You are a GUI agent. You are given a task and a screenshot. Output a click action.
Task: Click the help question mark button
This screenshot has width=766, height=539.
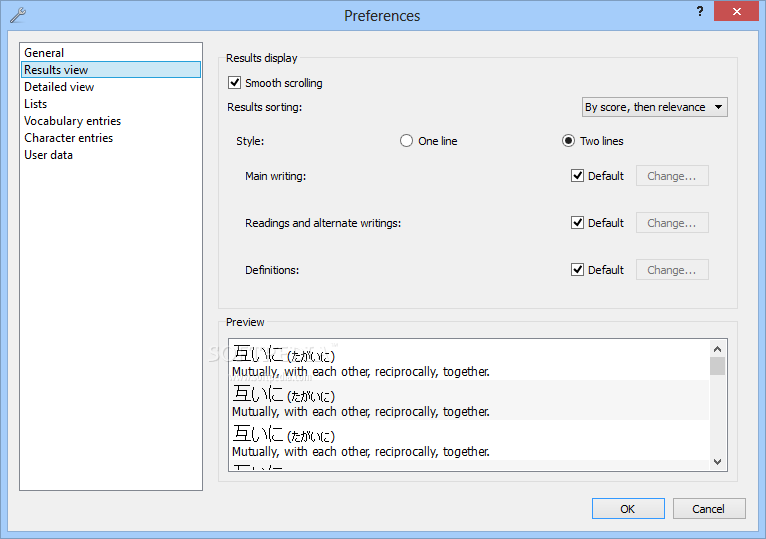pos(700,11)
